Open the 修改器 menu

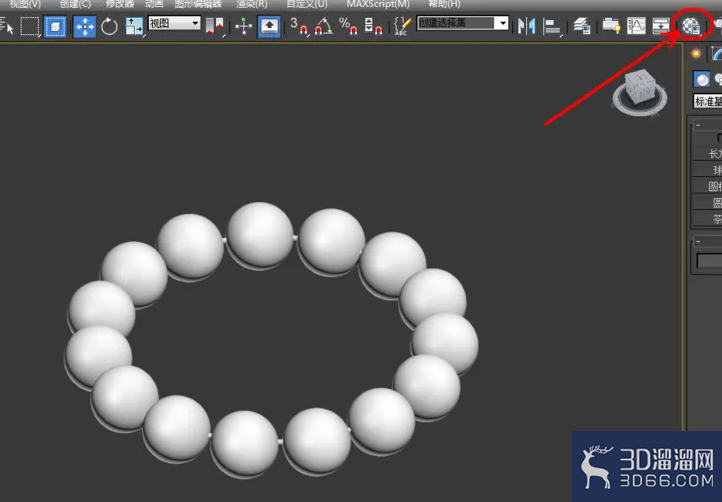pyautogui.click(x=119, y=4)
